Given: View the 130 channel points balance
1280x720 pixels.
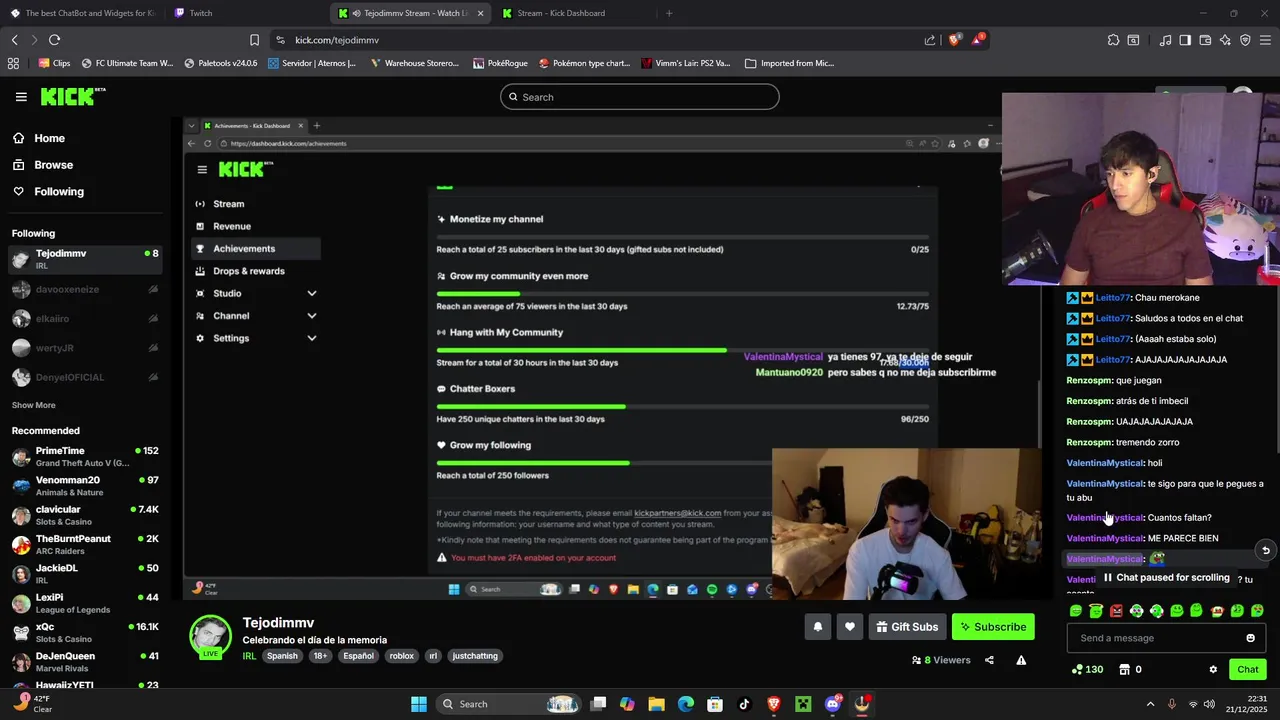Looking at the screenshot, I should coord(1087,669).
